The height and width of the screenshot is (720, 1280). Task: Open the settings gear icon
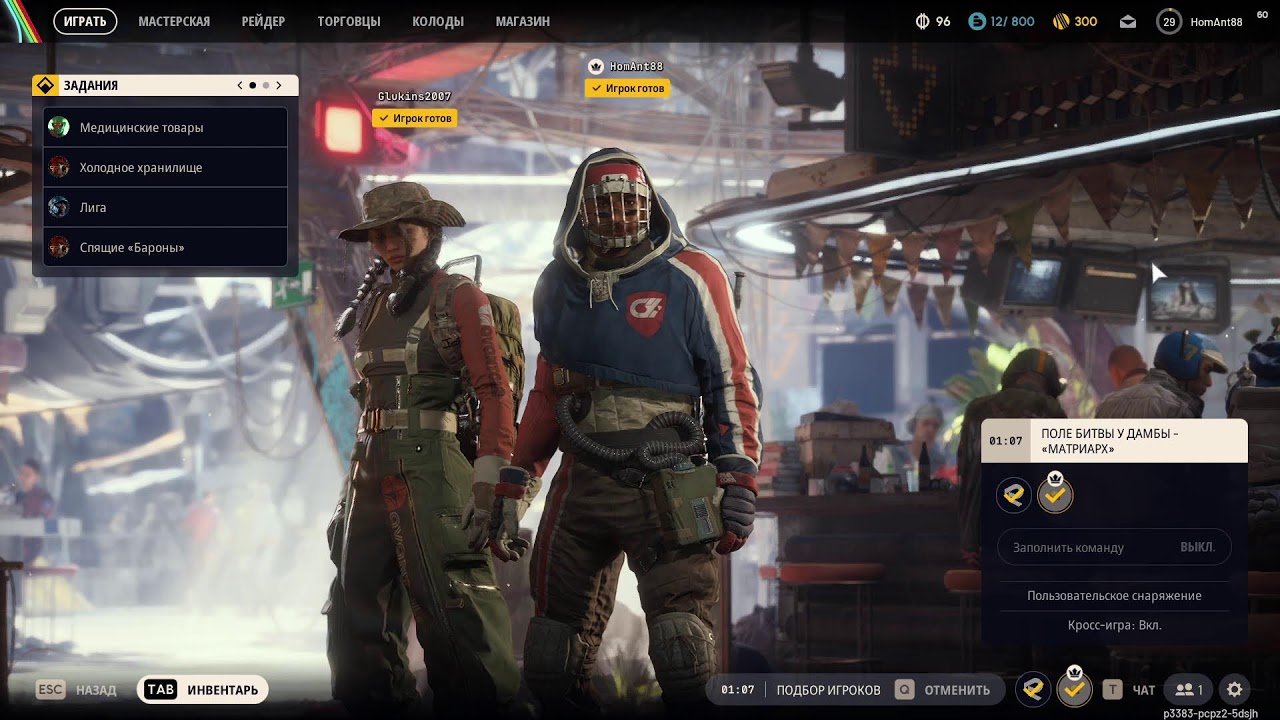tap(1235, 689)
